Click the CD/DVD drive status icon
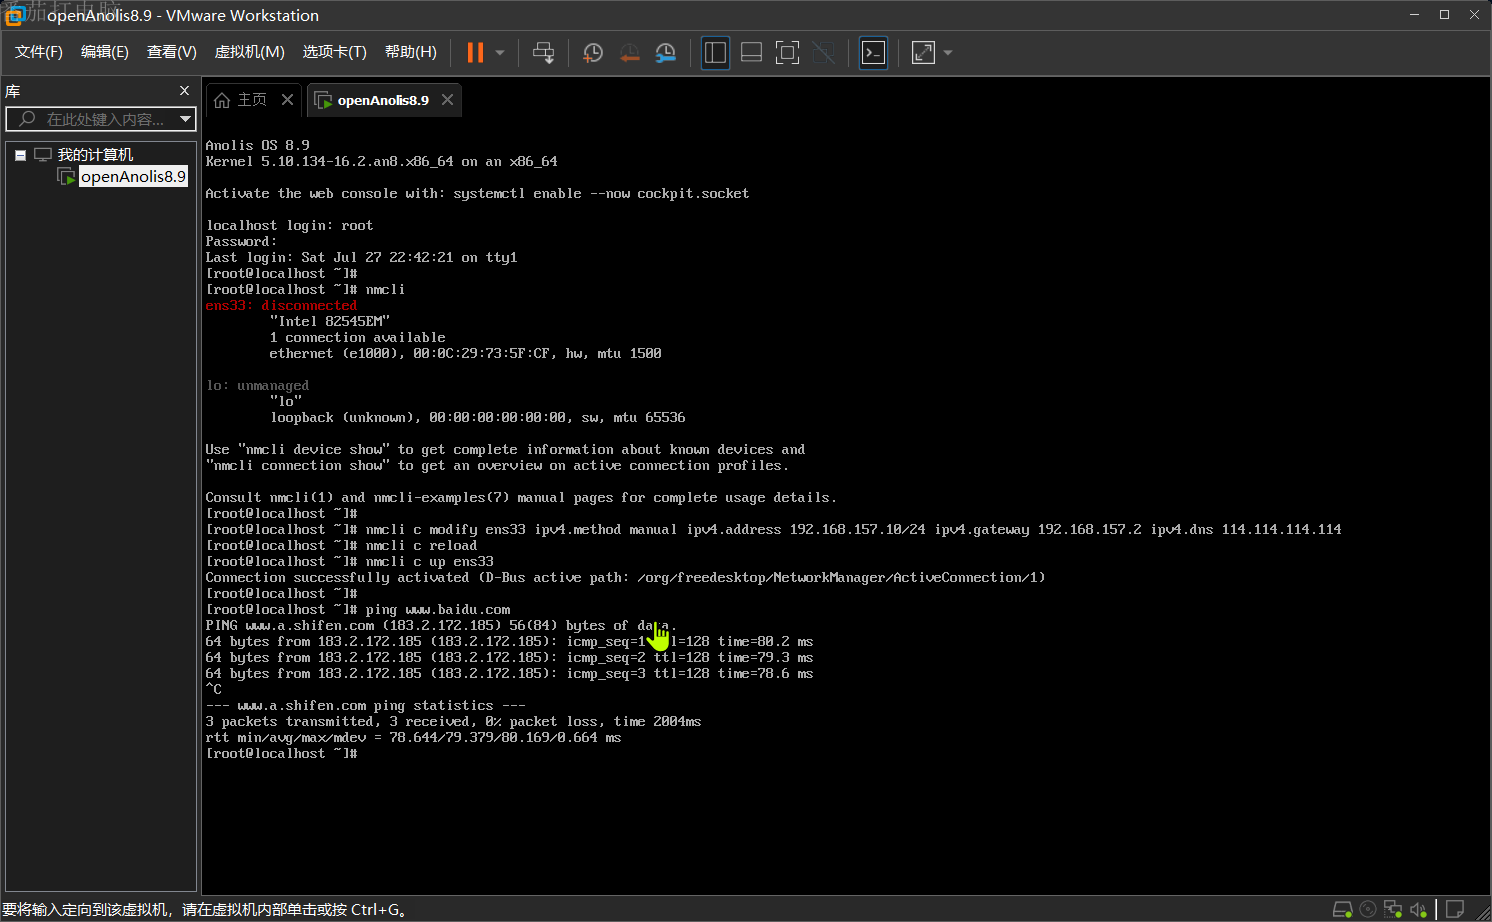This screenshot has height=922, width=1492. point(1368,909)
